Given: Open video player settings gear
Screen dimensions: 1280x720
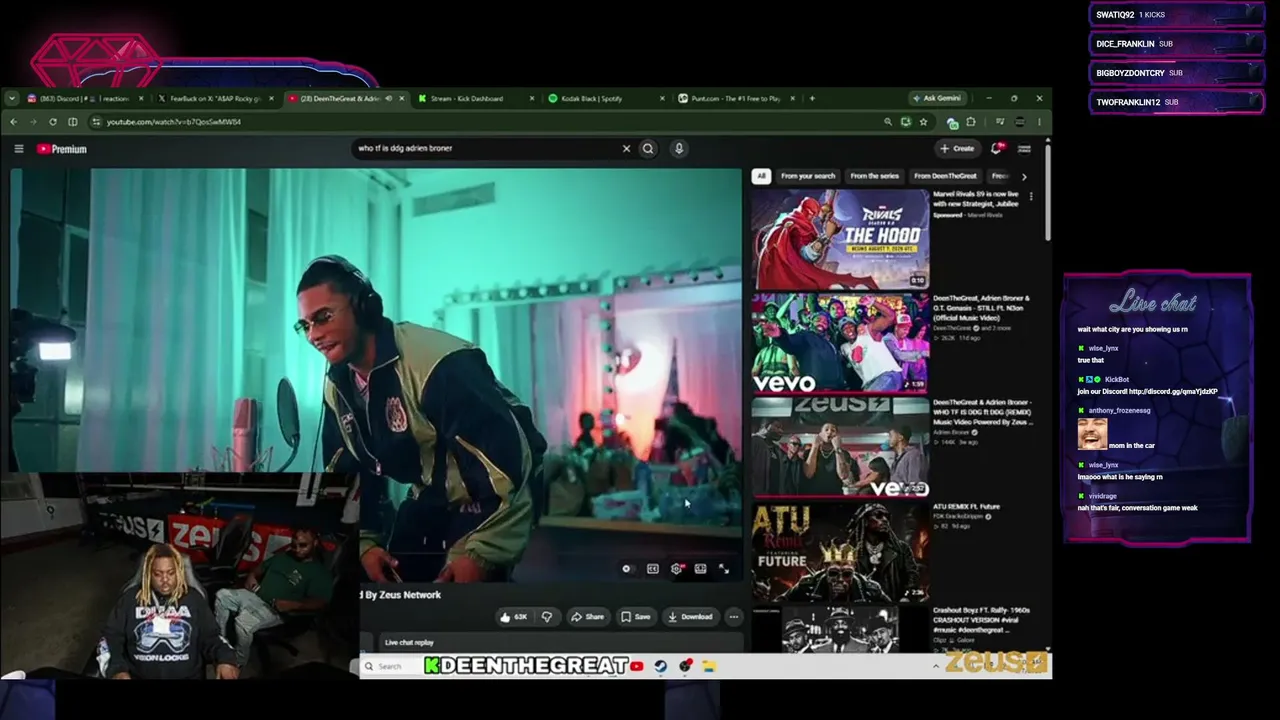Looking at the screenshot, I should pos(677,569).
